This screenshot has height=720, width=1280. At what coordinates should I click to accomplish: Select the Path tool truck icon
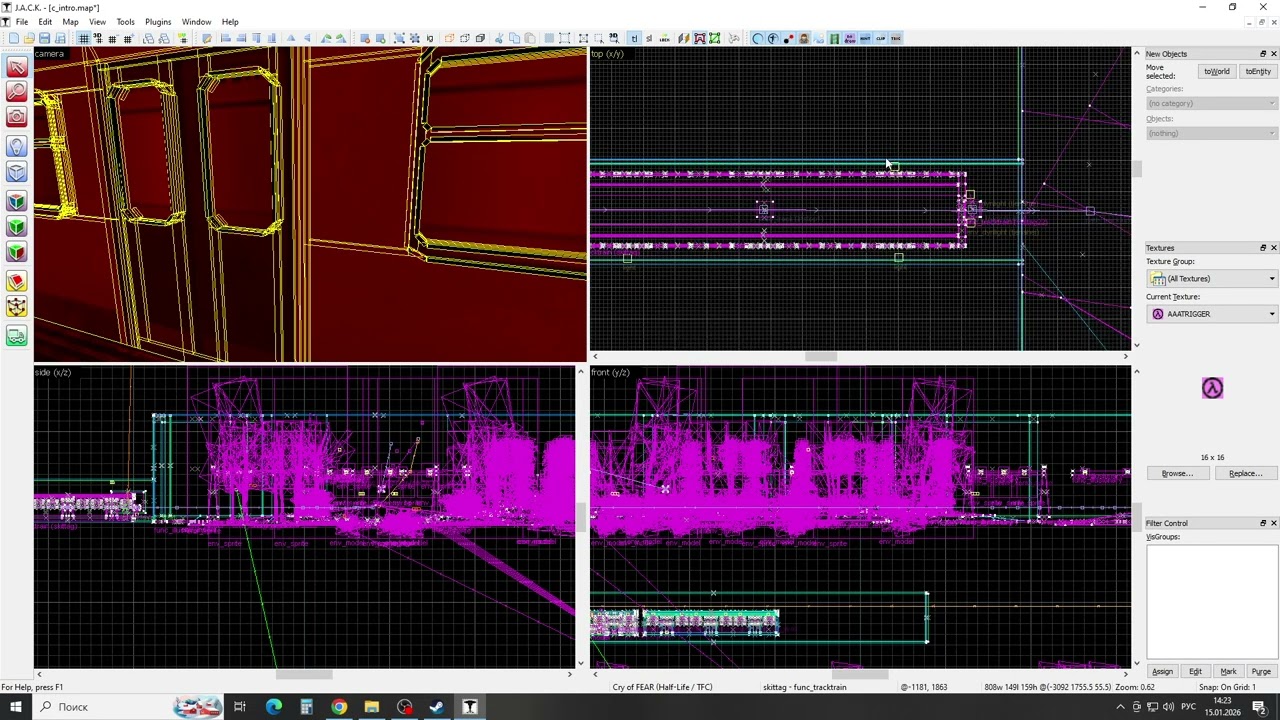[x=16, y=336]
